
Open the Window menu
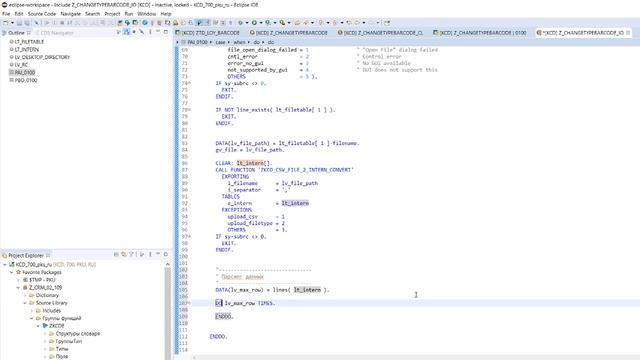coord(147,14)
